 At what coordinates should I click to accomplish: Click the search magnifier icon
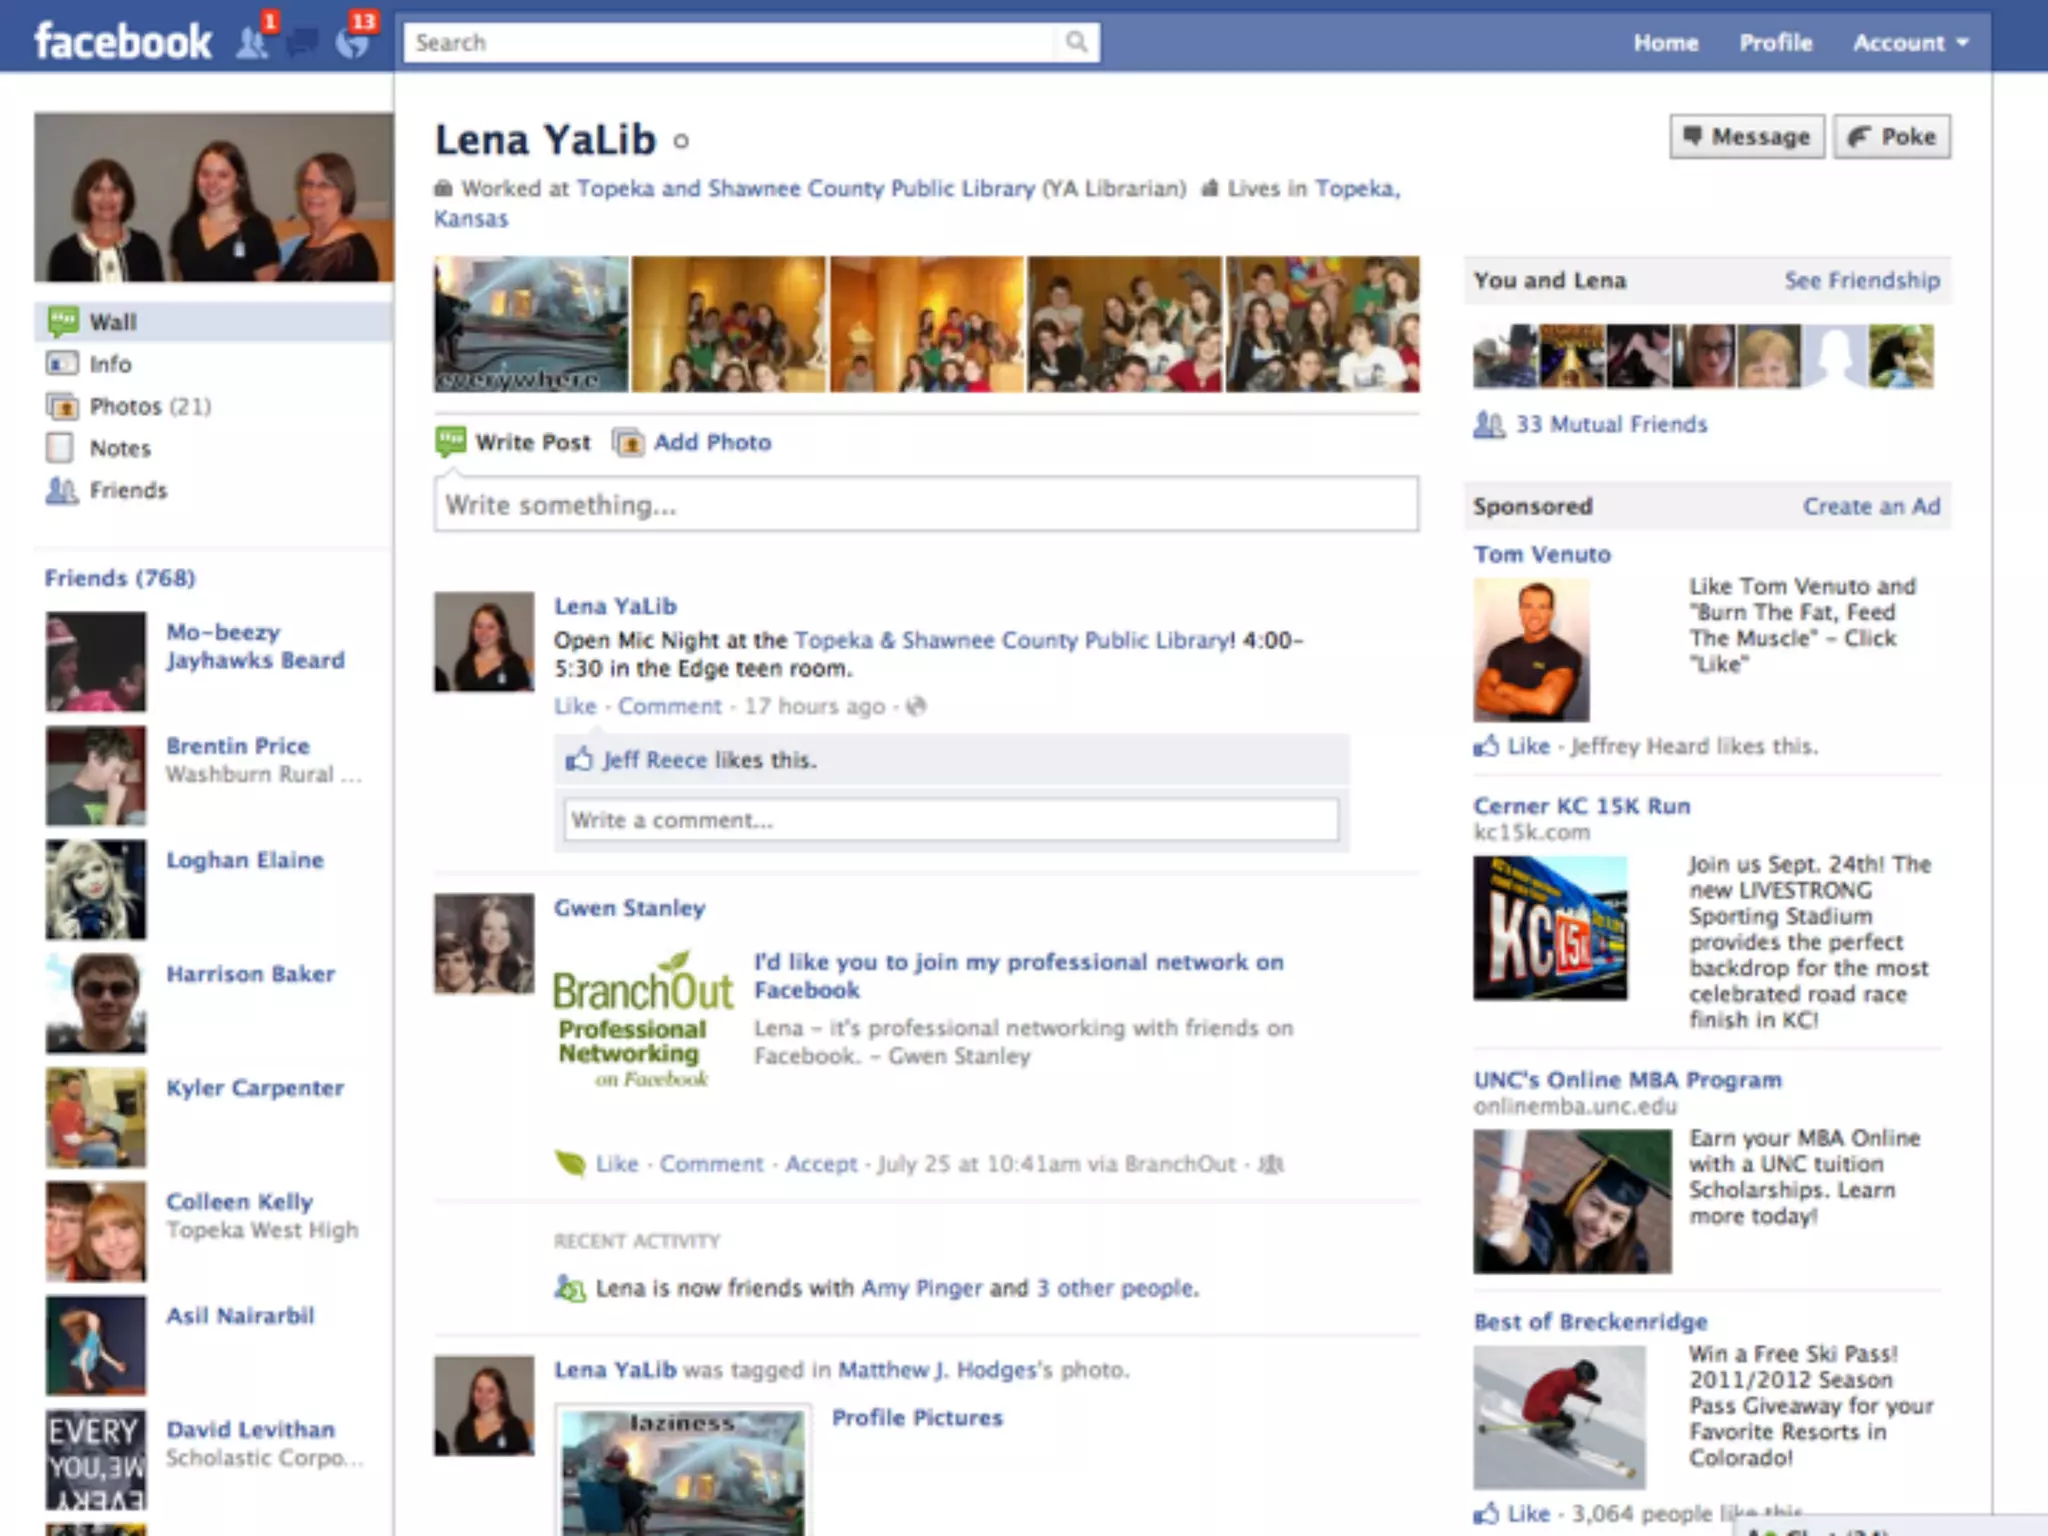point(1076,42)
